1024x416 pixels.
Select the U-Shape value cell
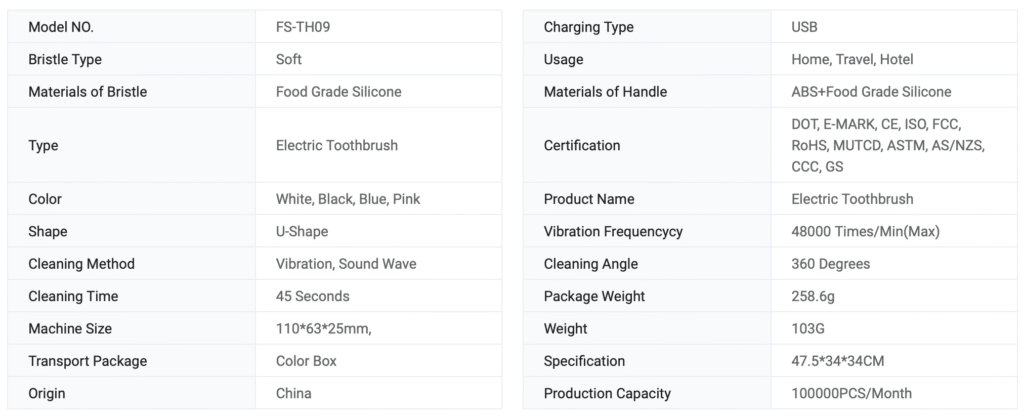pyautogui.click(x=302, y=231)
